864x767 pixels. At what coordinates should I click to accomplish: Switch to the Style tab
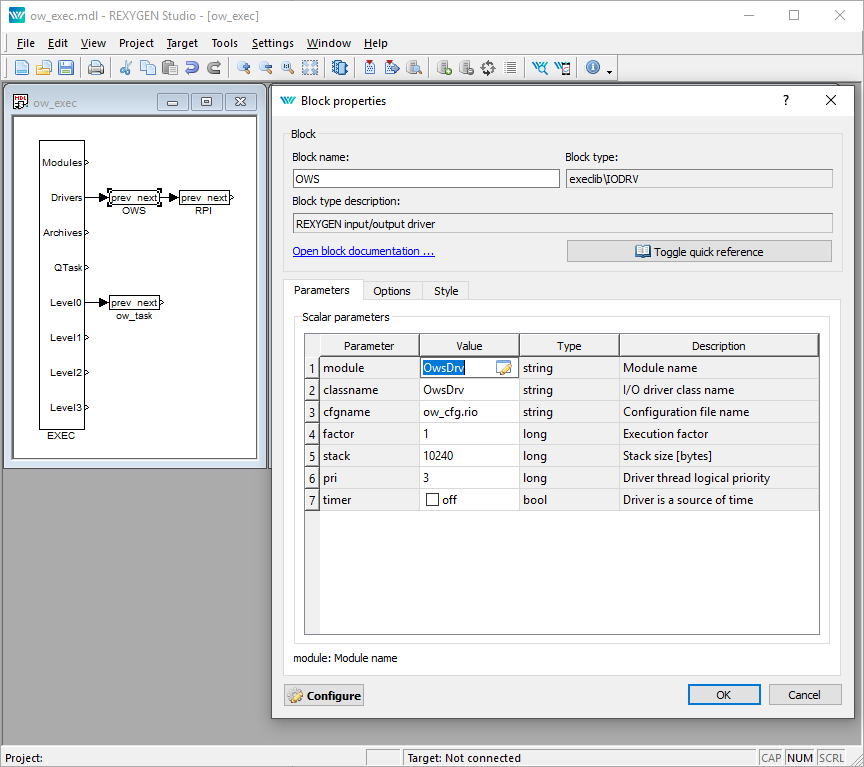coord(446,291)
